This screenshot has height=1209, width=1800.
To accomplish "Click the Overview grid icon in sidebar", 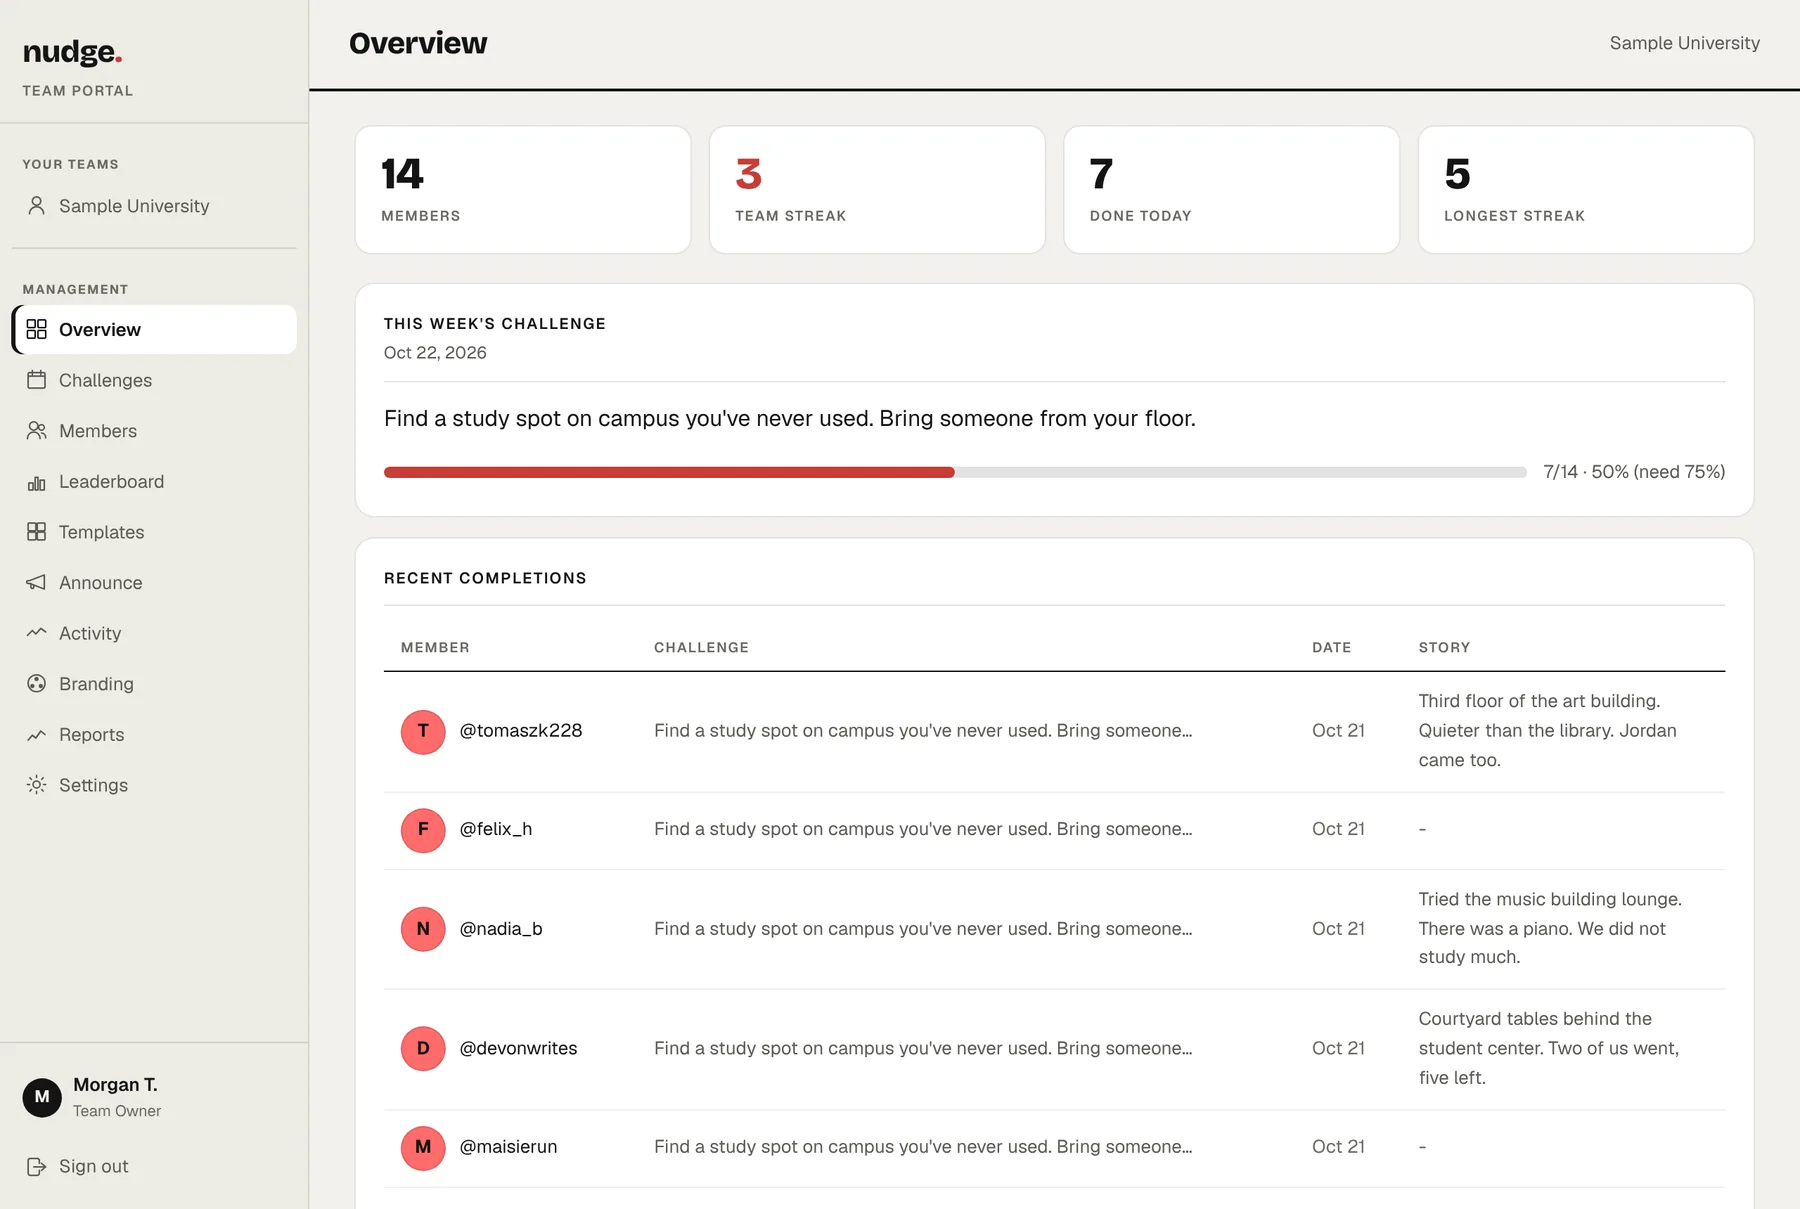I will (37, 329).
